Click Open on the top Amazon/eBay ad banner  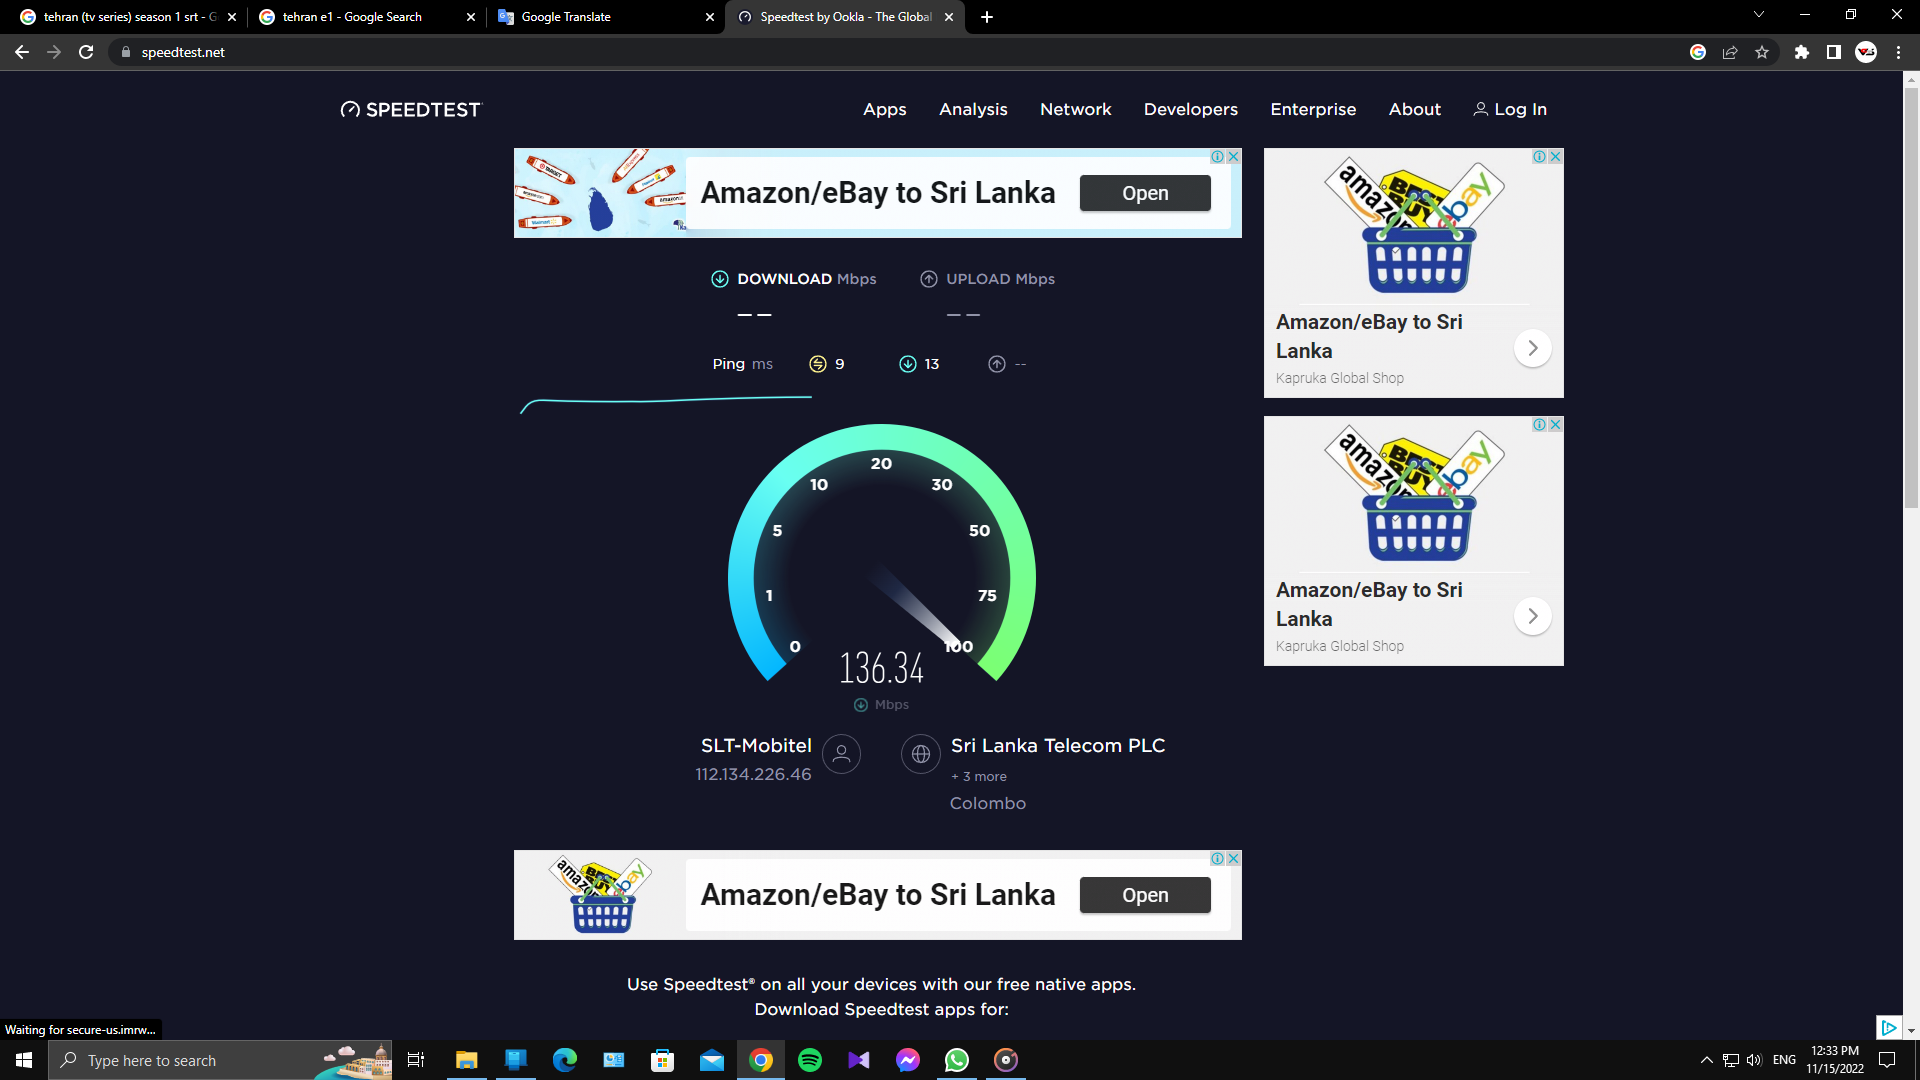(x=1145, y=193)
